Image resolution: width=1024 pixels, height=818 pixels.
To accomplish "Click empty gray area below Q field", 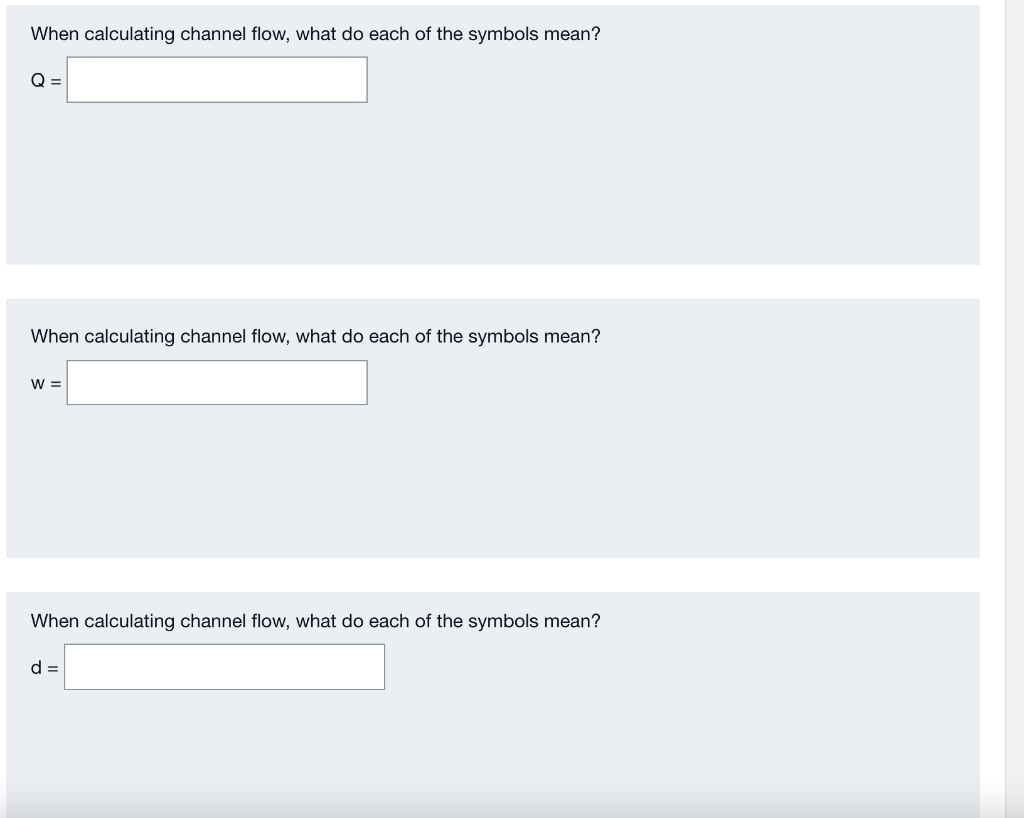I will [490, 190].
